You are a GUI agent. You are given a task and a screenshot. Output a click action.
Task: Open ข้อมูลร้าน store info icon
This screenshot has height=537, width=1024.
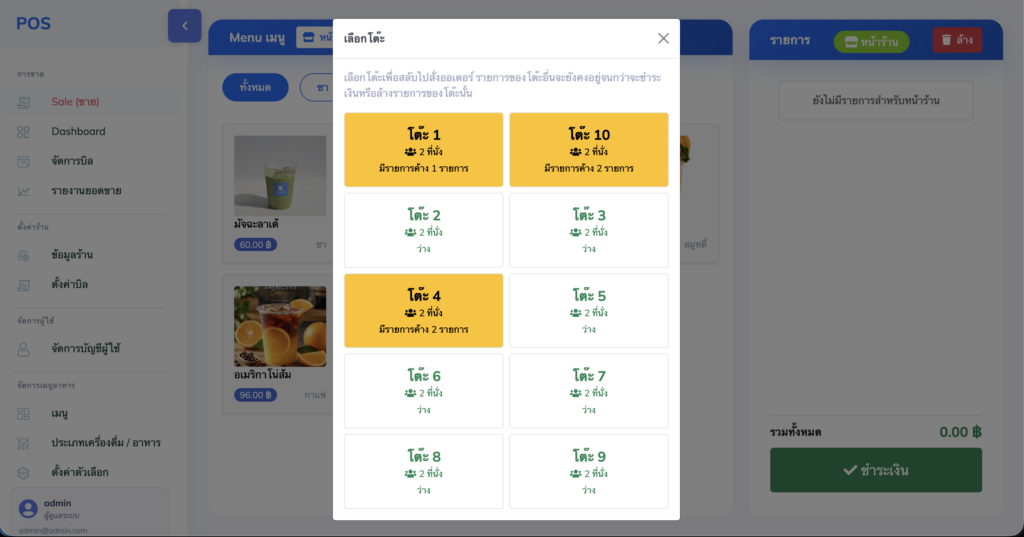pos(24,255)
